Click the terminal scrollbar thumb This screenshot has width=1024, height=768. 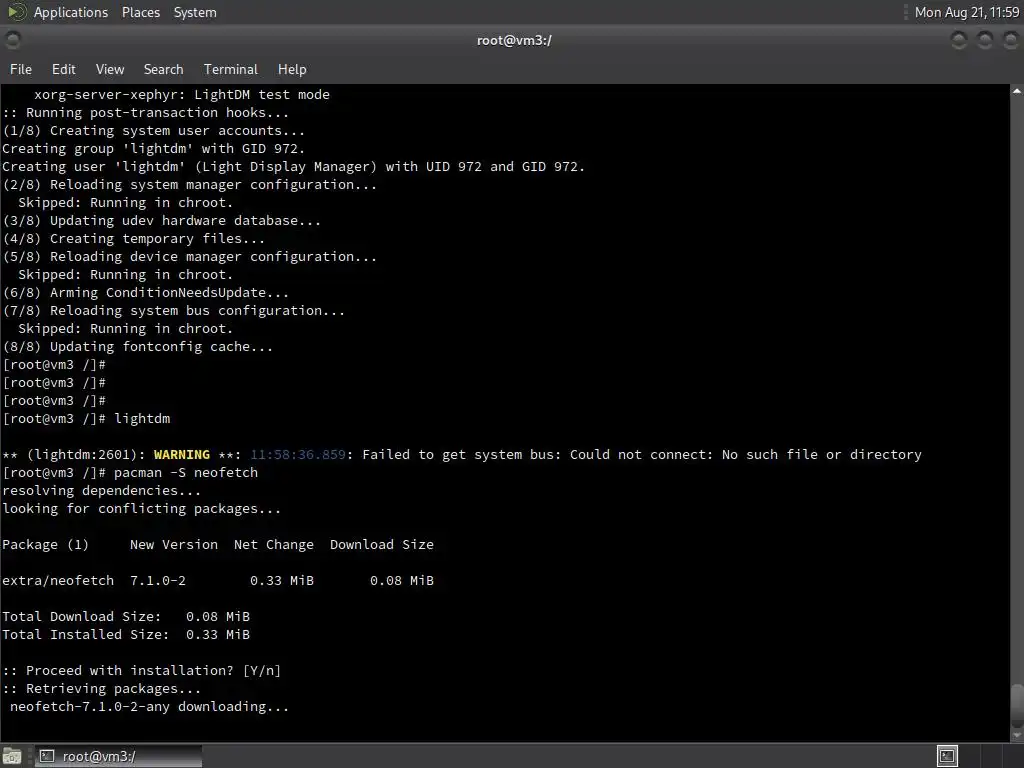tap(1017, 704)
